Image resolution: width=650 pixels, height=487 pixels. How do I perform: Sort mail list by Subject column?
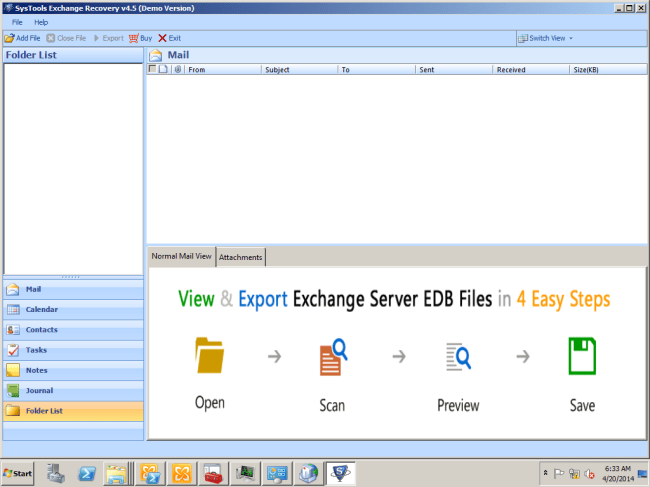300,70
